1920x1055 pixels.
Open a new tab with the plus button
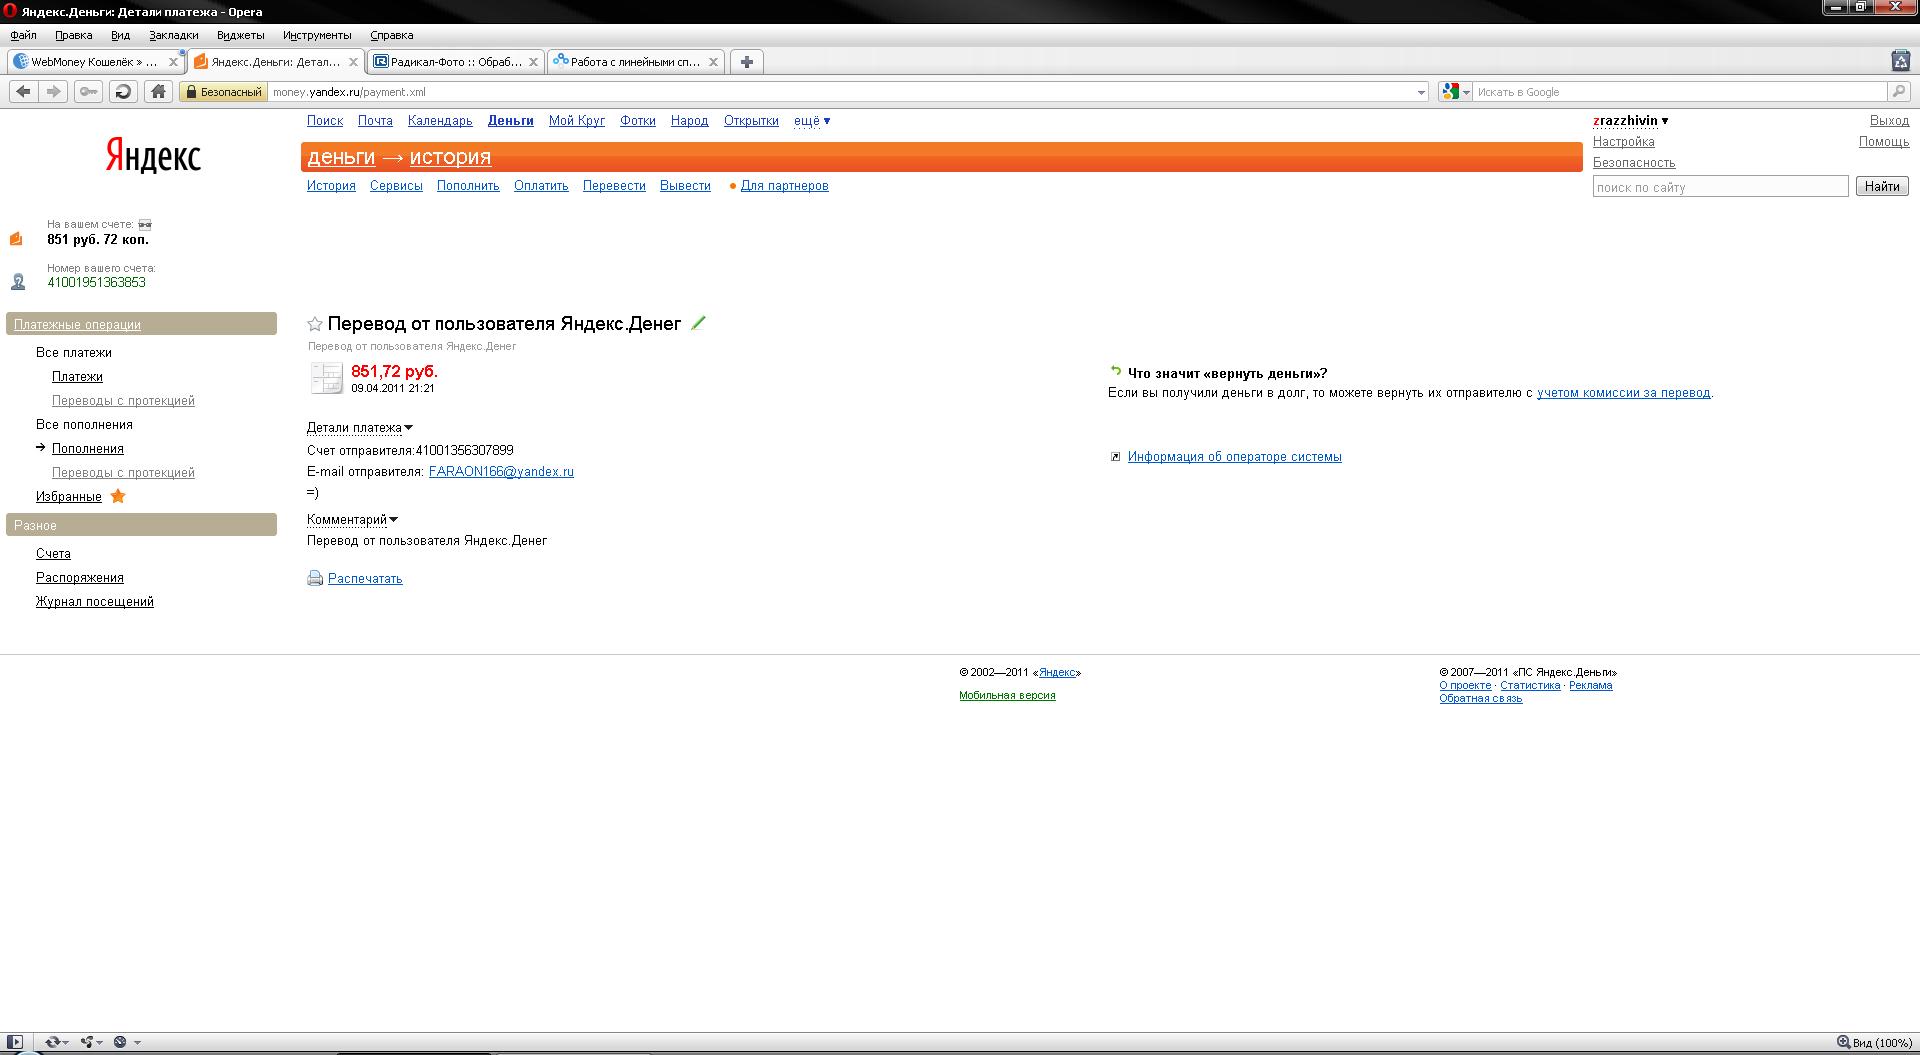747,62
